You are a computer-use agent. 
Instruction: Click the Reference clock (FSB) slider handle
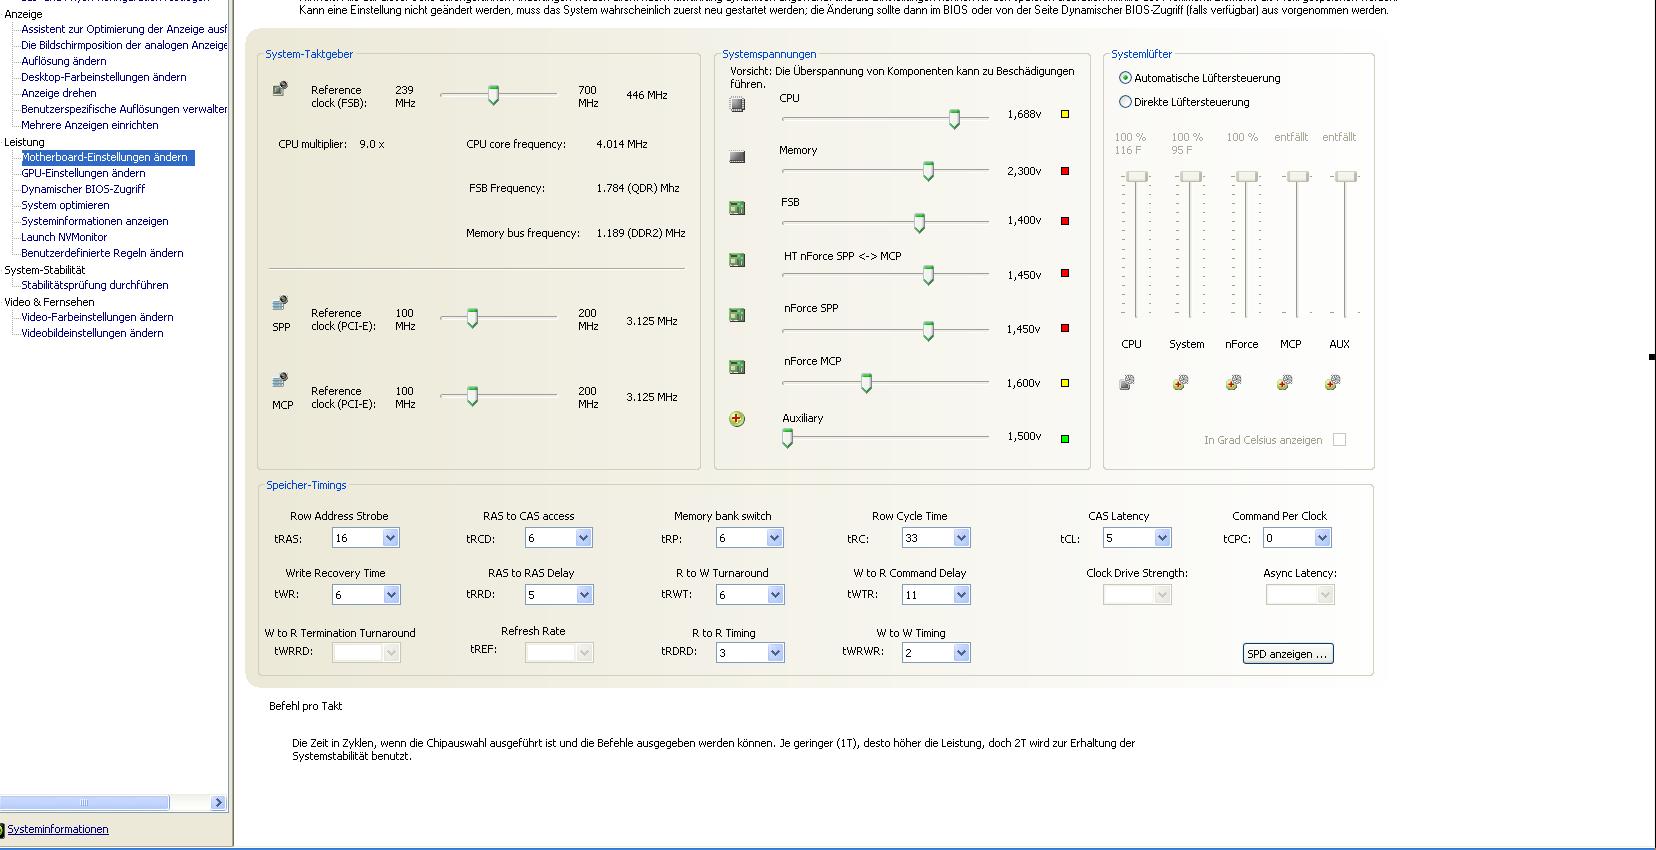tap(493, 94)
